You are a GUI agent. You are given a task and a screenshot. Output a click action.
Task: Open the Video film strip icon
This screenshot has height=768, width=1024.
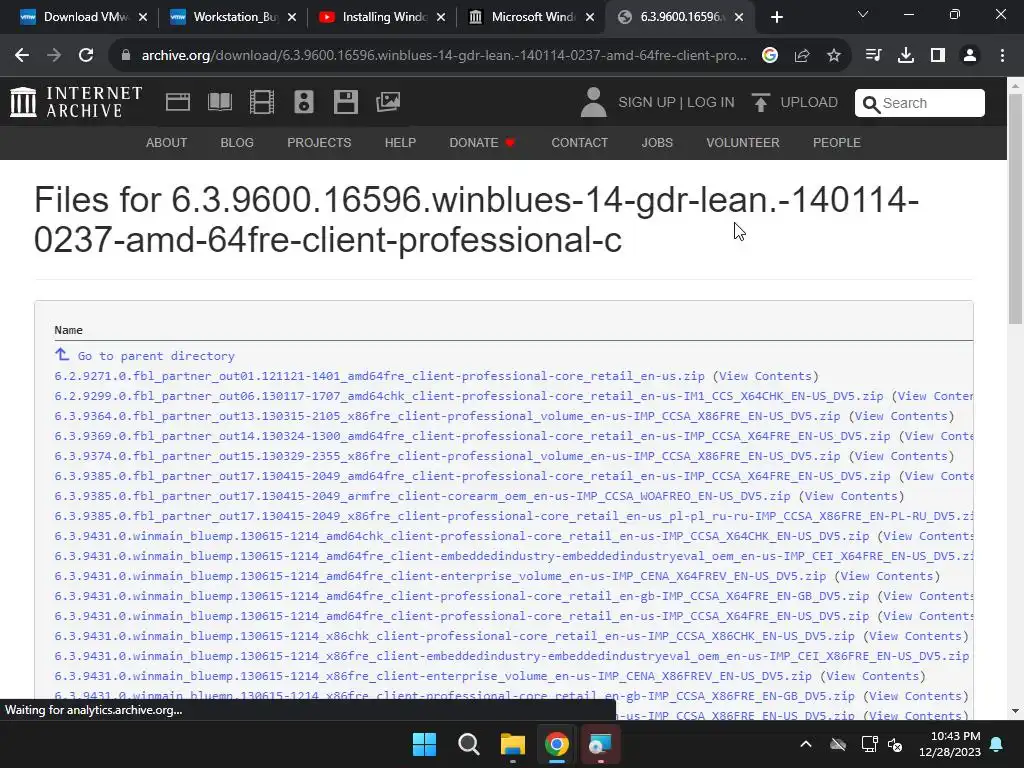point(262,102)
